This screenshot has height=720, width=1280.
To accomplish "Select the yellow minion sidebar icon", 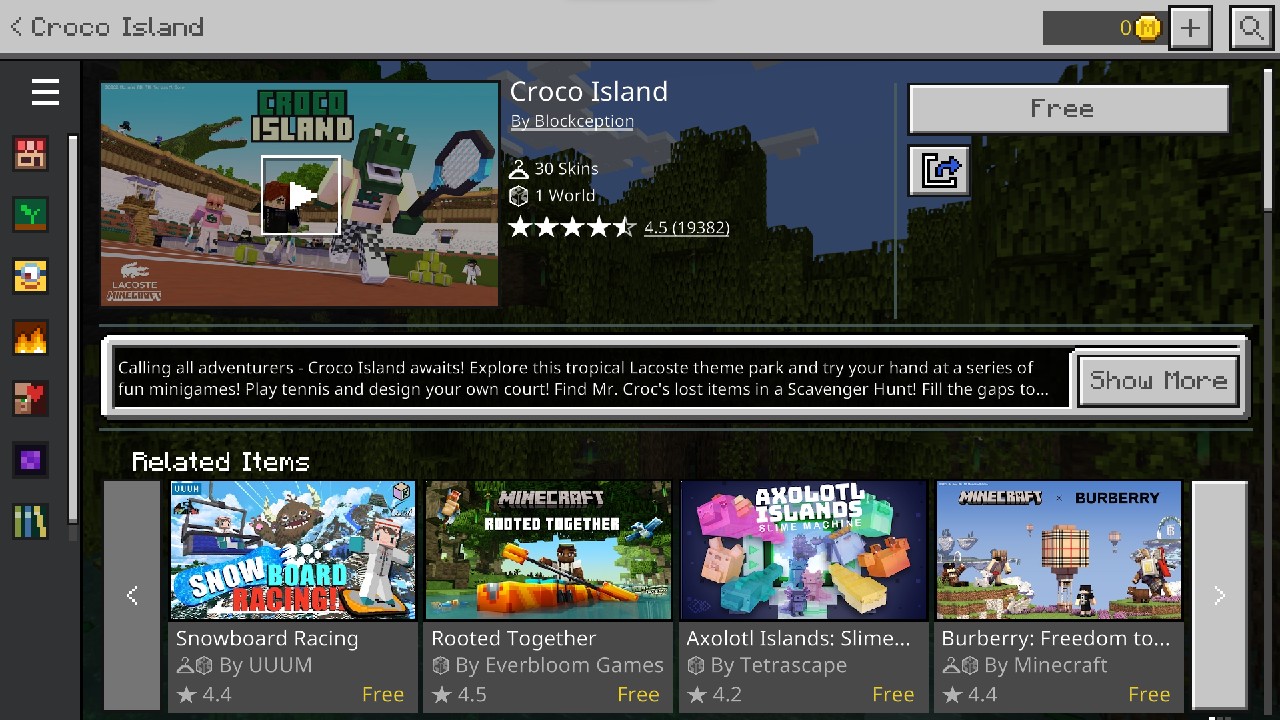I will coord(31,276).
